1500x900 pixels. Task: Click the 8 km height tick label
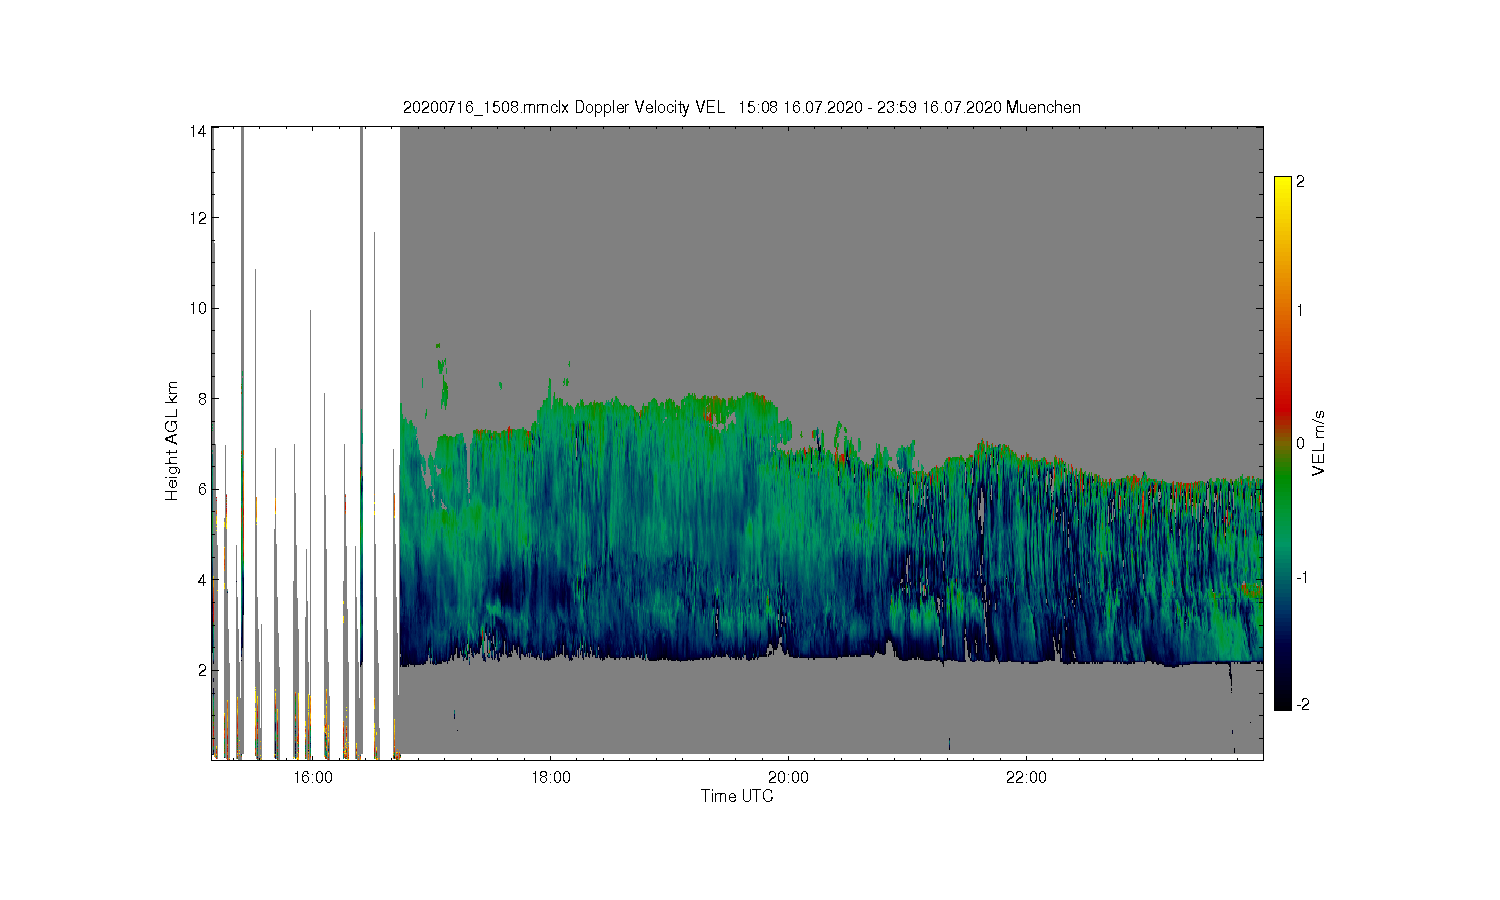(202, 398)
